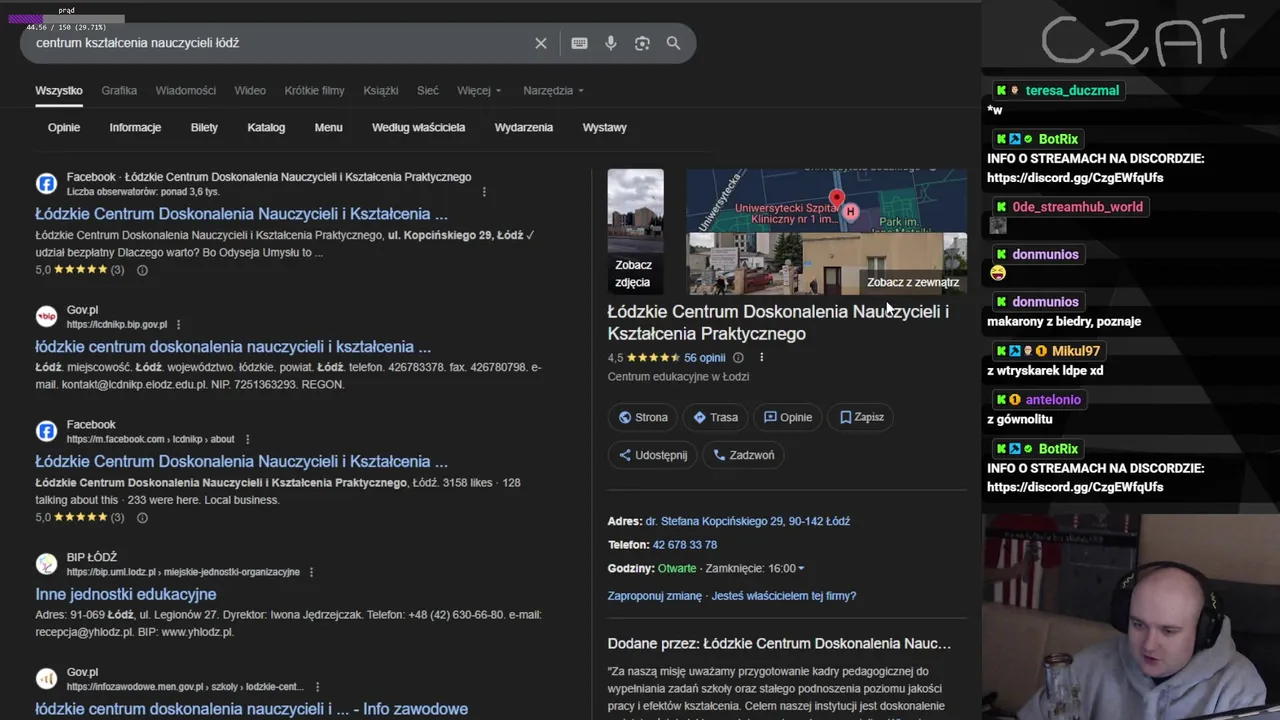The height and width of the screenshot is (720, 1280).
Task: Click info icon next to 56 opinii
Action: point(738,357)
